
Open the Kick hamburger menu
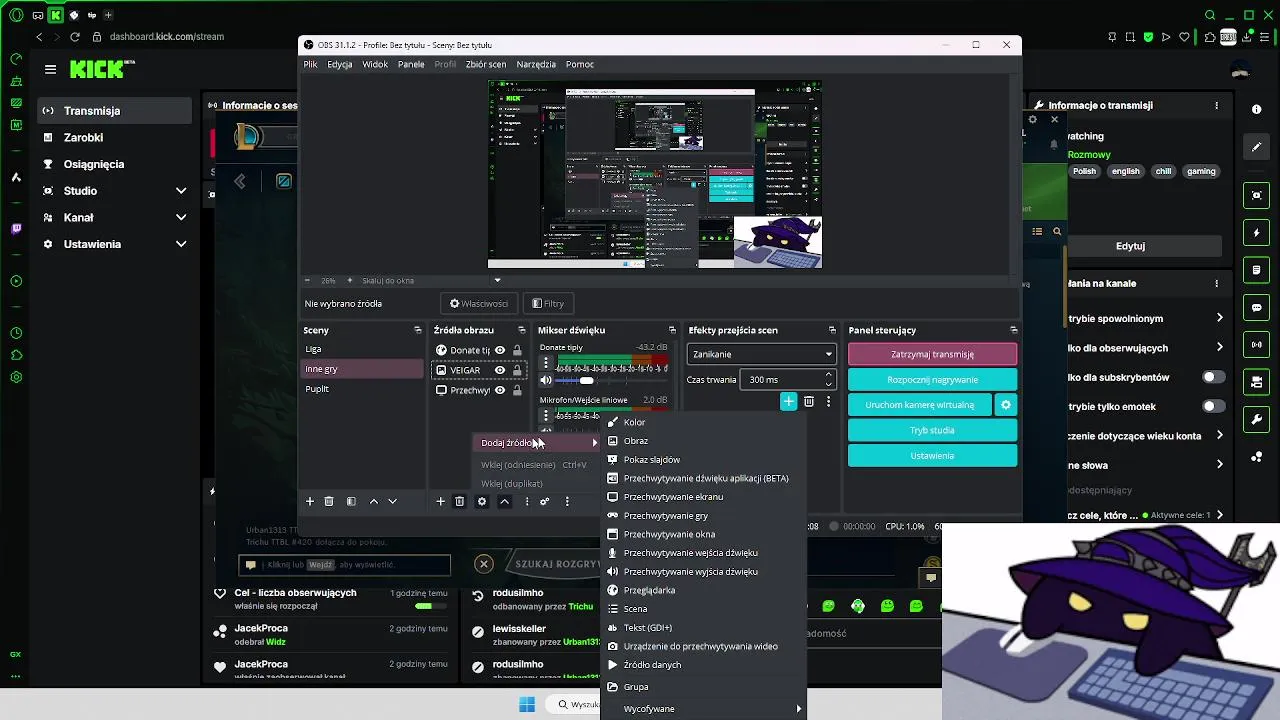(x=50, y=69)
